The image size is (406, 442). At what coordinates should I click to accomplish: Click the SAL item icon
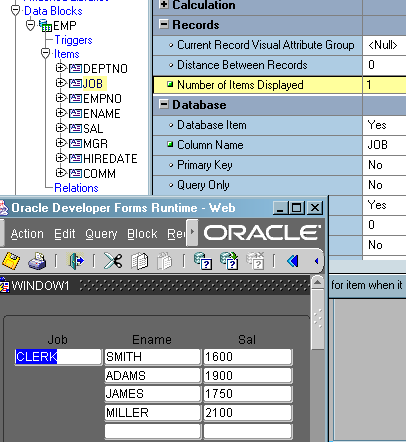[x=75, y=128]
